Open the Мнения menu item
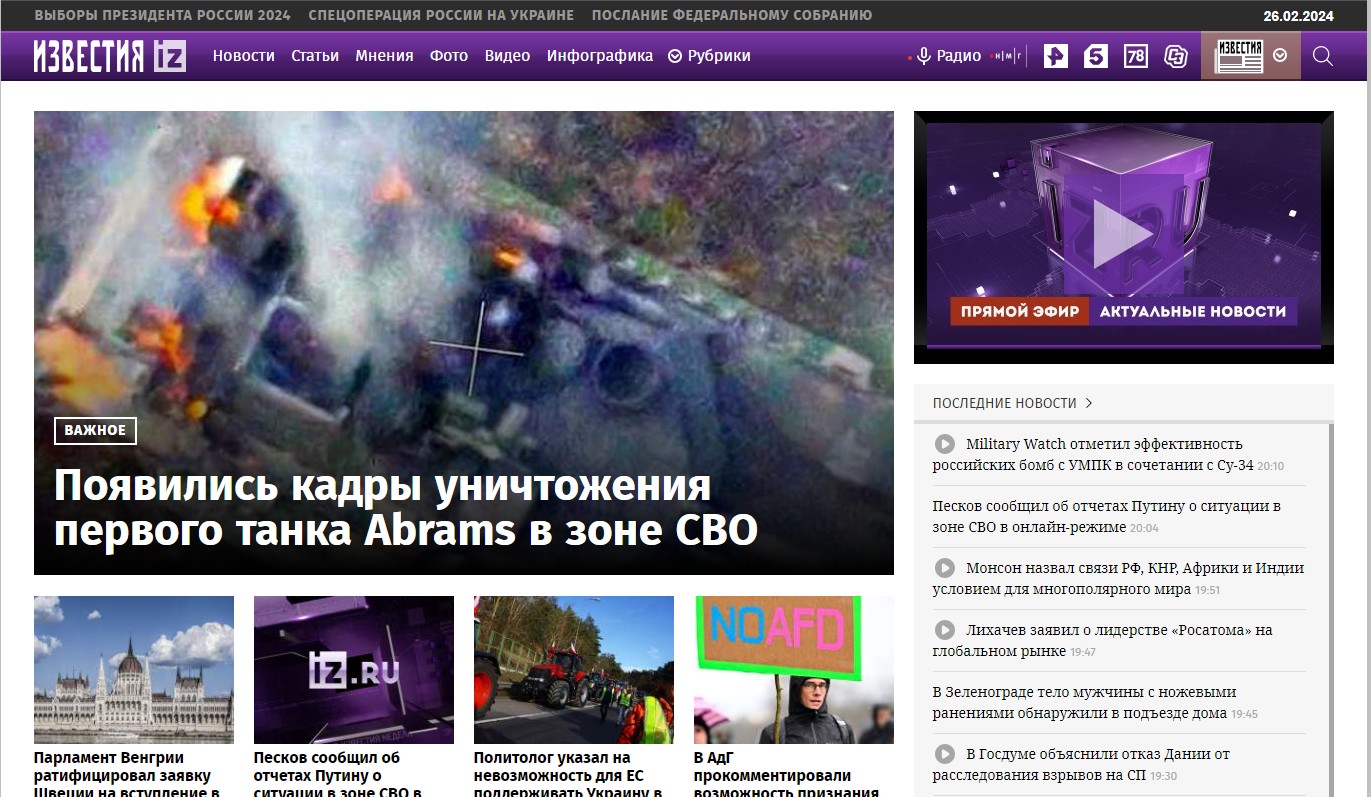The width and height of the screenshot is (1371, 797). tap(384, 56)
